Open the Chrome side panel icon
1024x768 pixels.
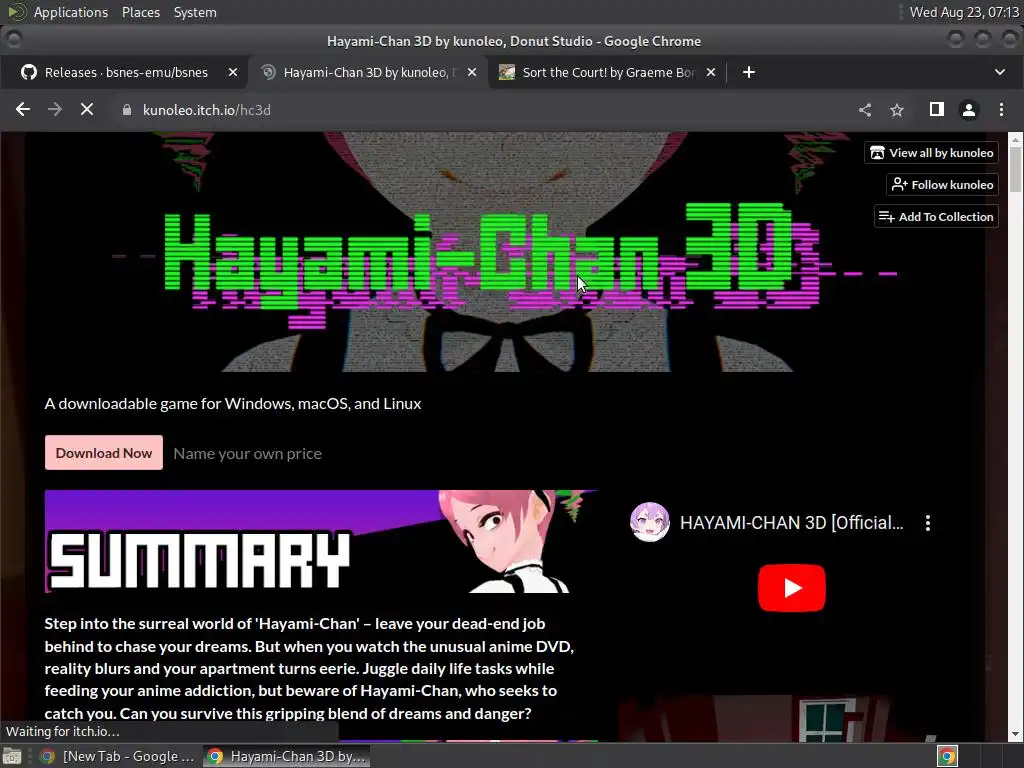coord(936,110)
